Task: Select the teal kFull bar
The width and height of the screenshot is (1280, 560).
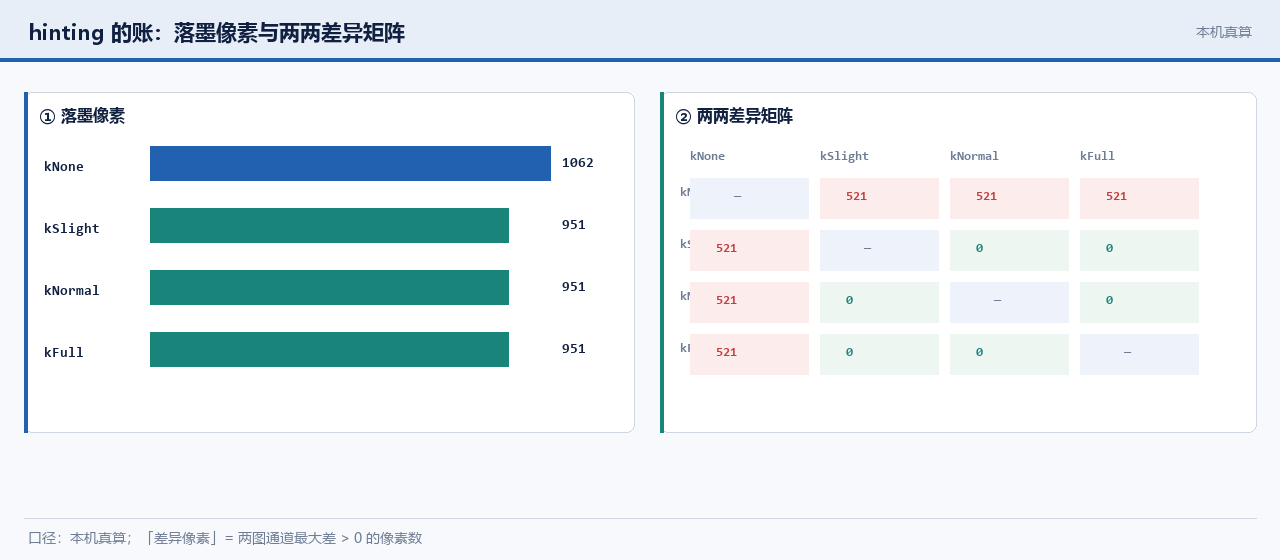Action: pyautogui.click(x=329, y=349)
